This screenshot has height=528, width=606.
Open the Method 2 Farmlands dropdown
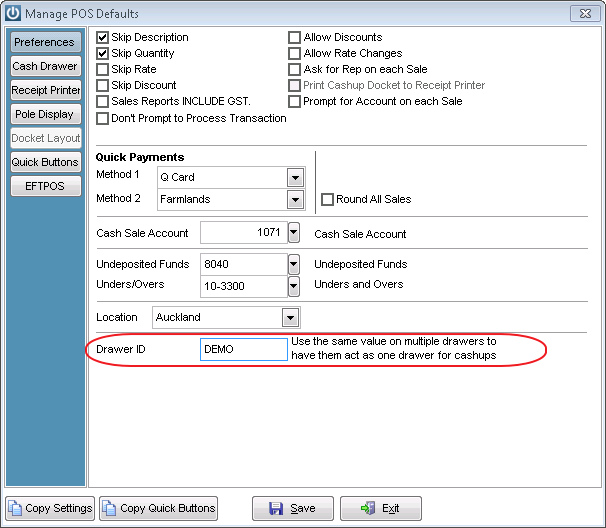296,200
